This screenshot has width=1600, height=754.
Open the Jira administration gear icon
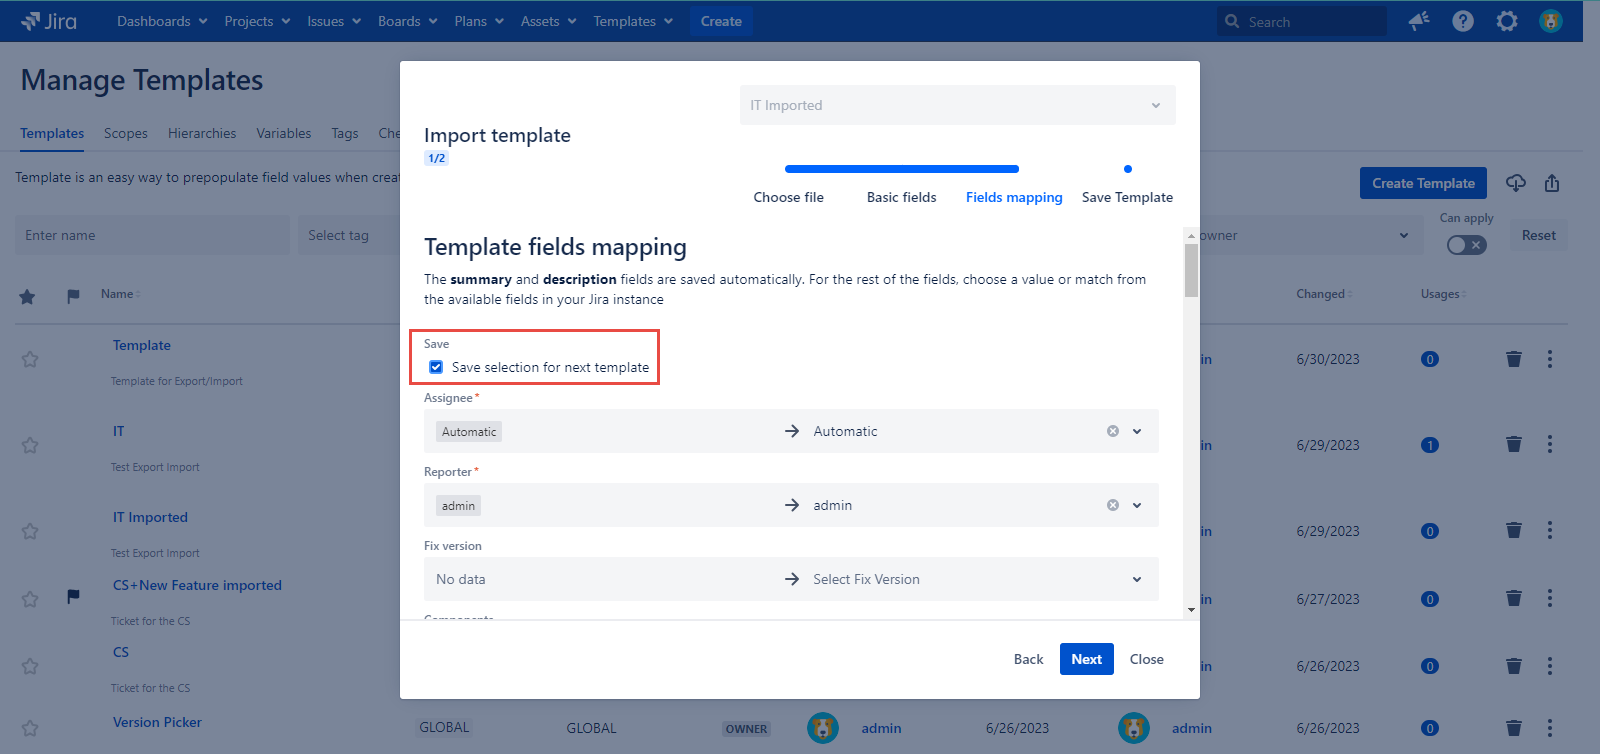(x=1507, y=21)
